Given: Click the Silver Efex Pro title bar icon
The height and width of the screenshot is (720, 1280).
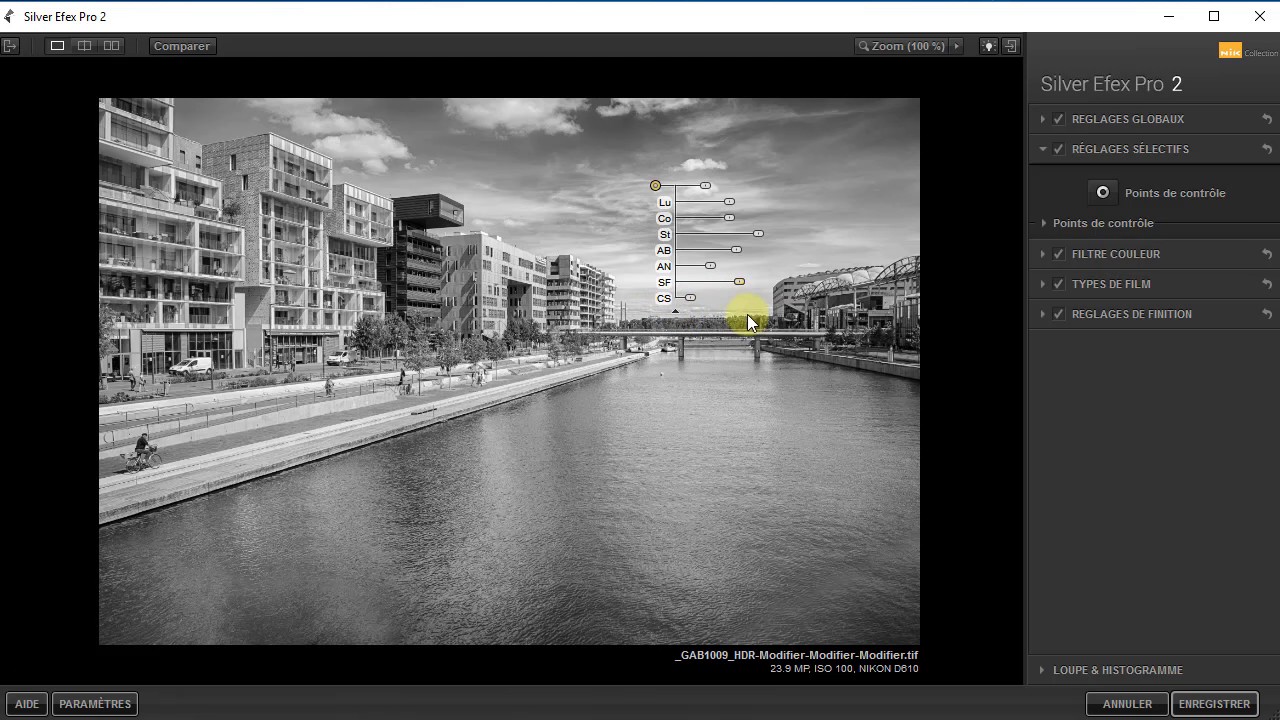Looking at the screenshot, I should (10, 16).
